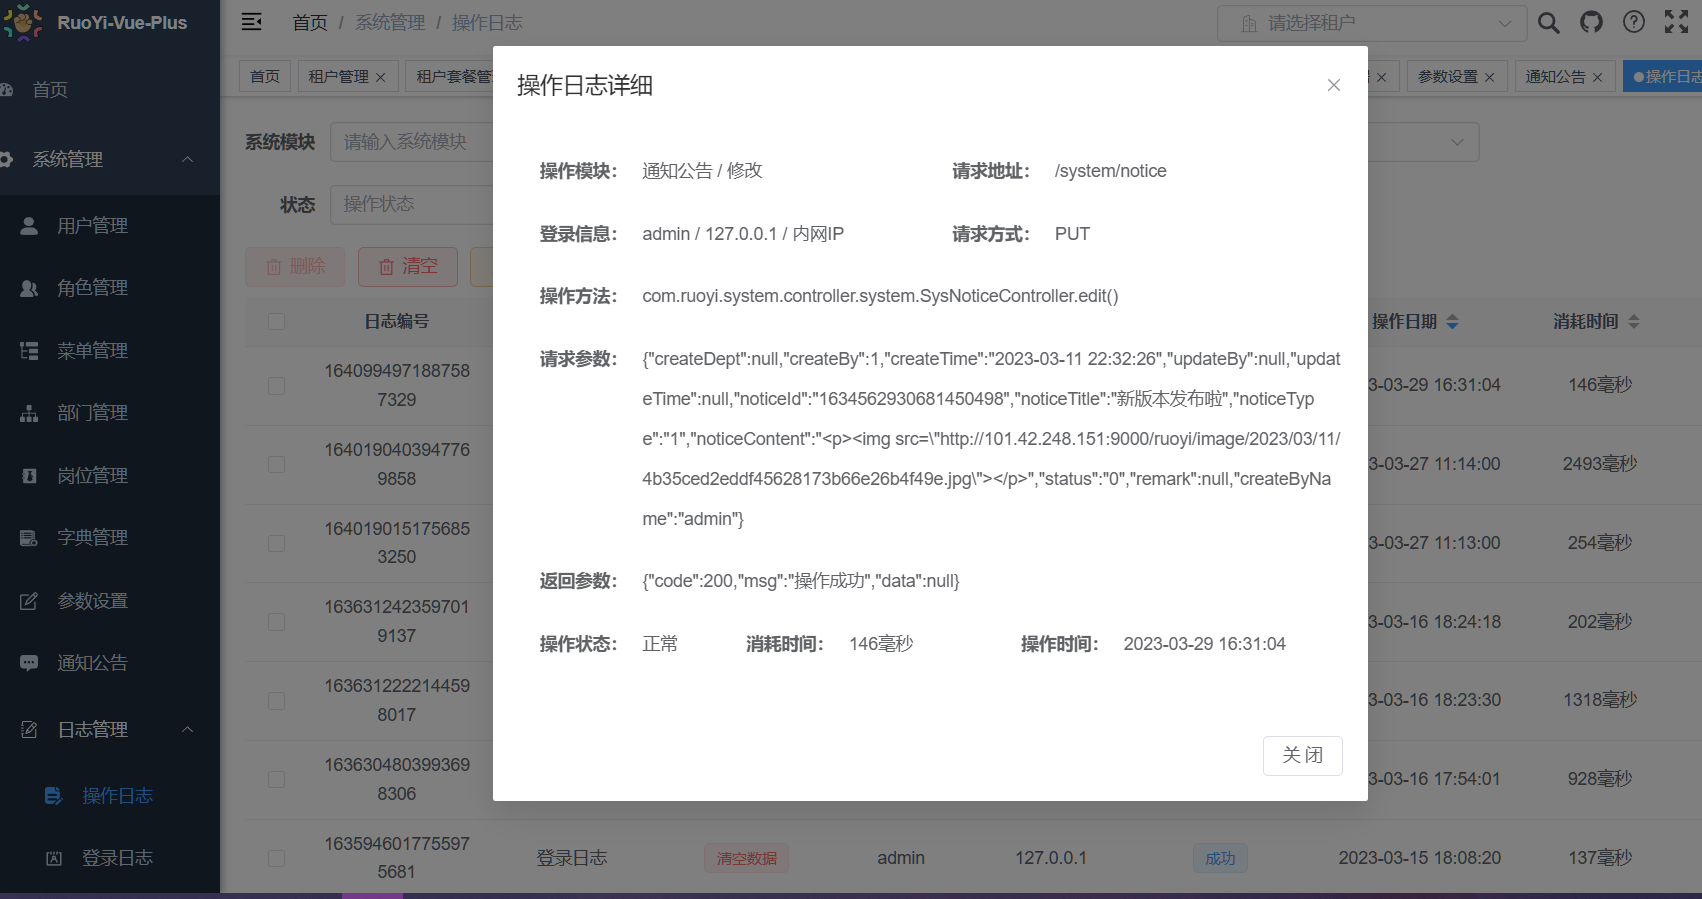The height and width of the screenshot is (899, 1702).
Task: Open the 操作状态 status dropdown
Action: click(x=411, y=204)
